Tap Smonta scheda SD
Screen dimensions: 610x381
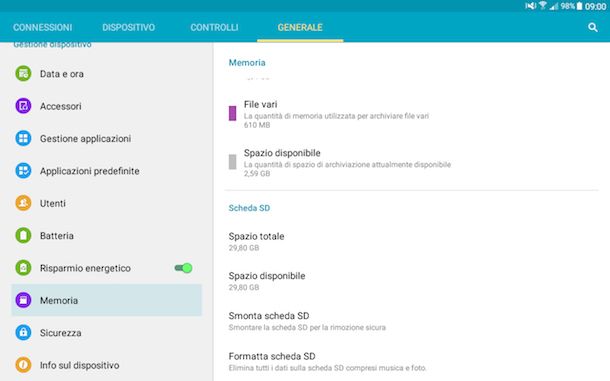tap(412, 321)
